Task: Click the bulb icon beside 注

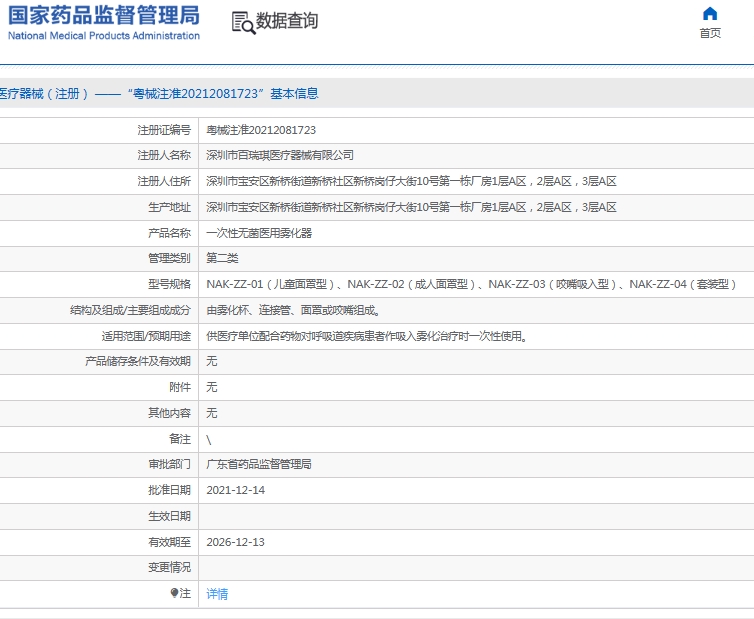Action: click(x=174, y=593)
